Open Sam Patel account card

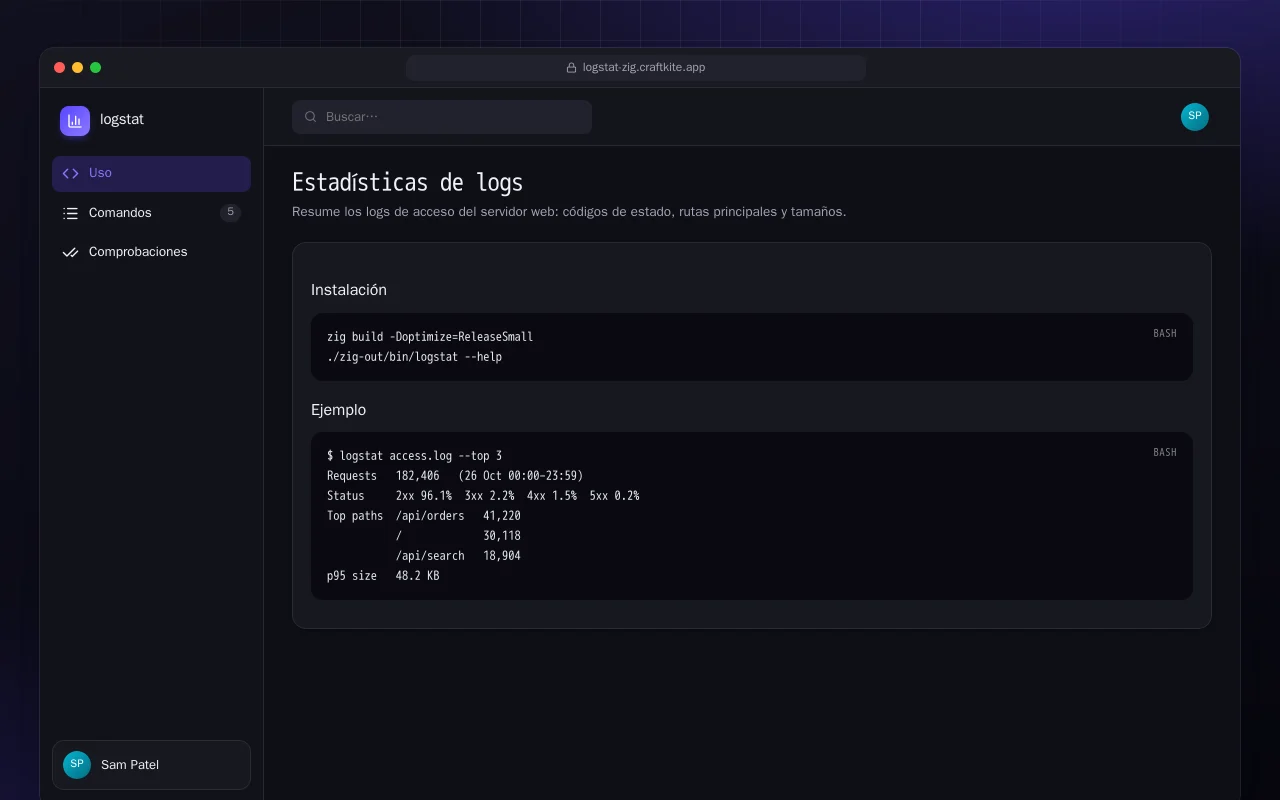point(151,765)
